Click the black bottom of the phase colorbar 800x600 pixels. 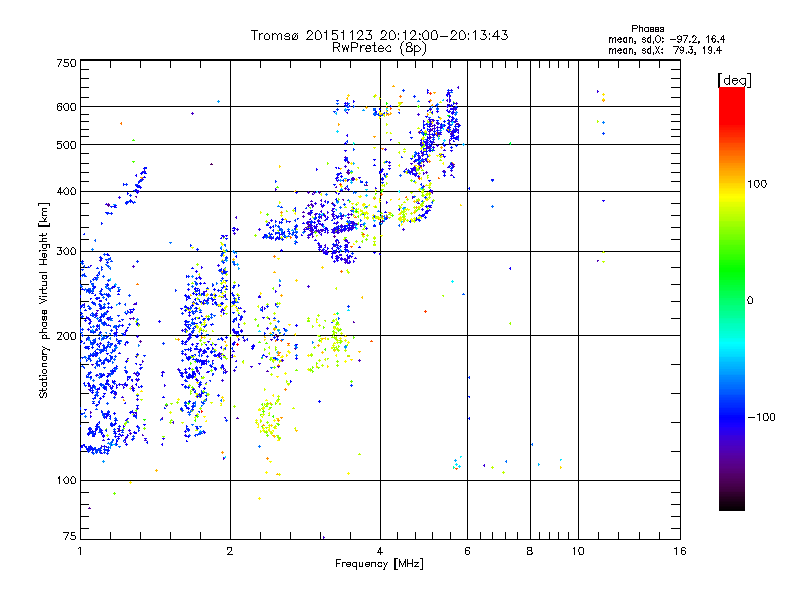pyautogui.click(x=732, y=503)
